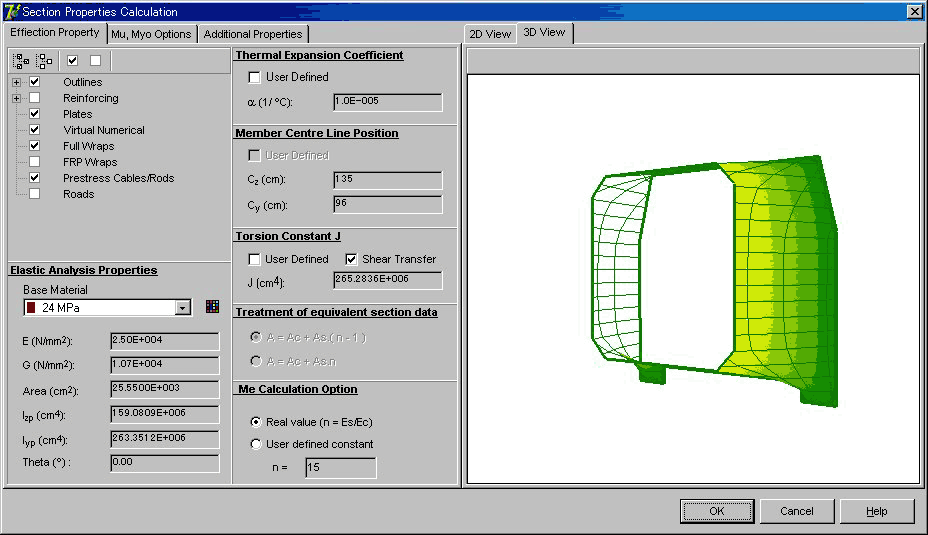Click the G (N/mm2) field

pyautogui.click(x=165, y=365)
